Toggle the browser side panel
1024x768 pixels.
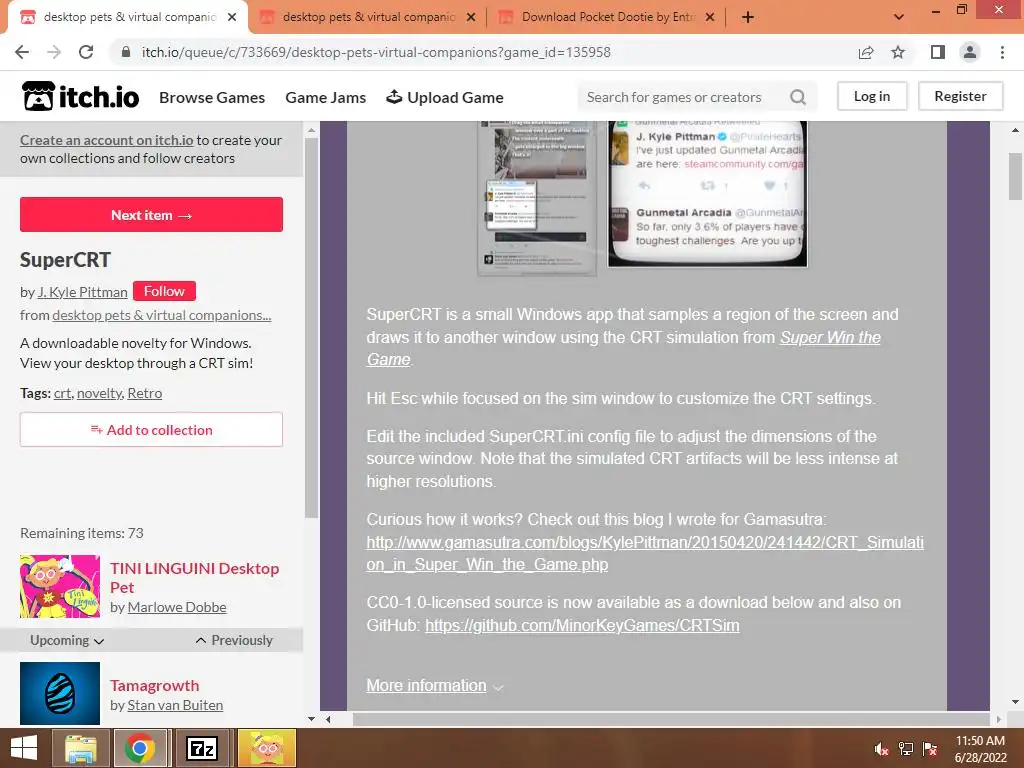938,52
